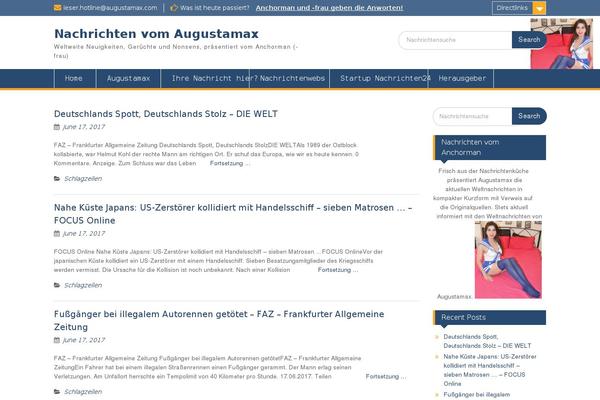Click Fortsetzung link of Deutschlands Spott article
Image resolution: width=600 pixels, height=400 pixels.
[230, 163]
